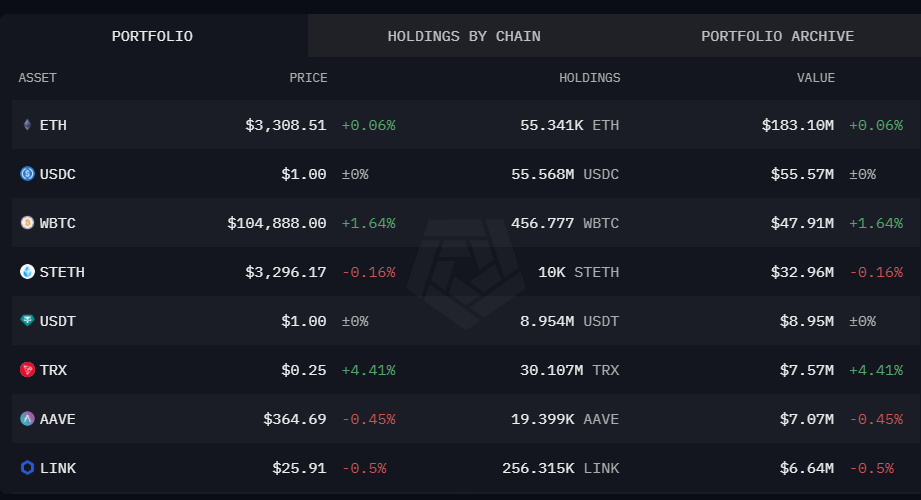Click the USDT Tether icon
Viewport: 921px width, 500px height.
click(x=27, y=321)
